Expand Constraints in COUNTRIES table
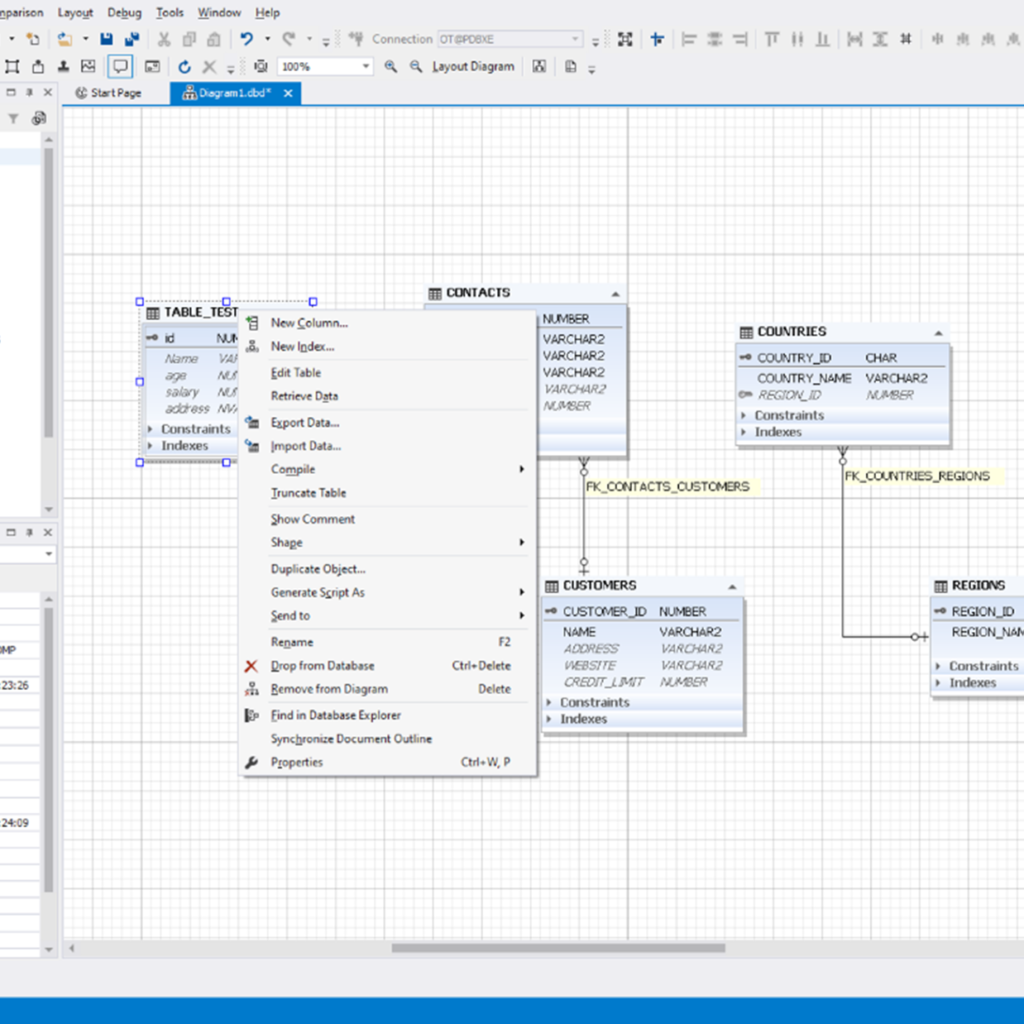Viewport: 1024px width, 1024px height. point(743,415)
